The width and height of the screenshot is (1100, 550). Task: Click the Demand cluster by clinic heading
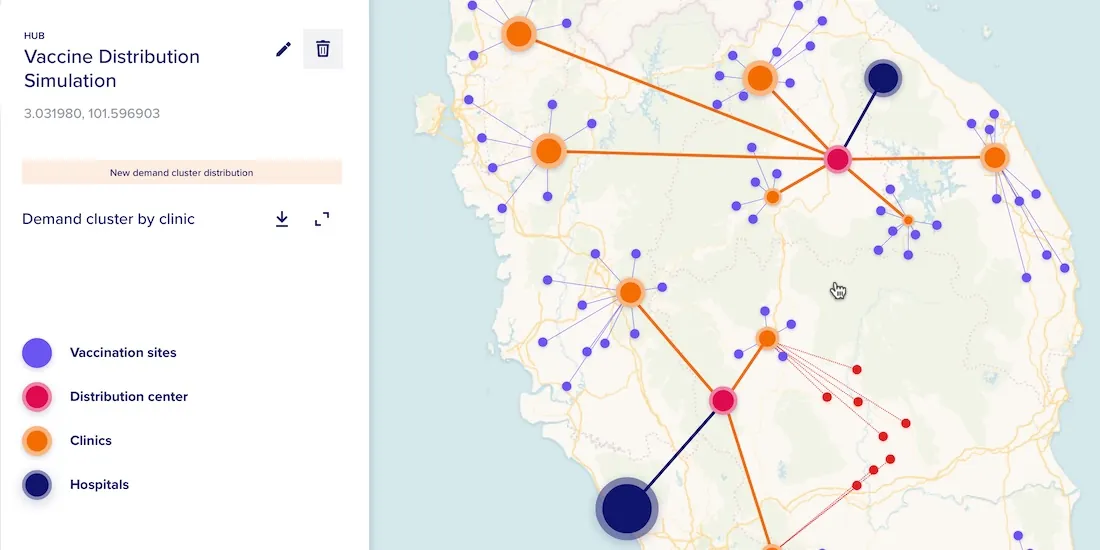click(108, 219)
